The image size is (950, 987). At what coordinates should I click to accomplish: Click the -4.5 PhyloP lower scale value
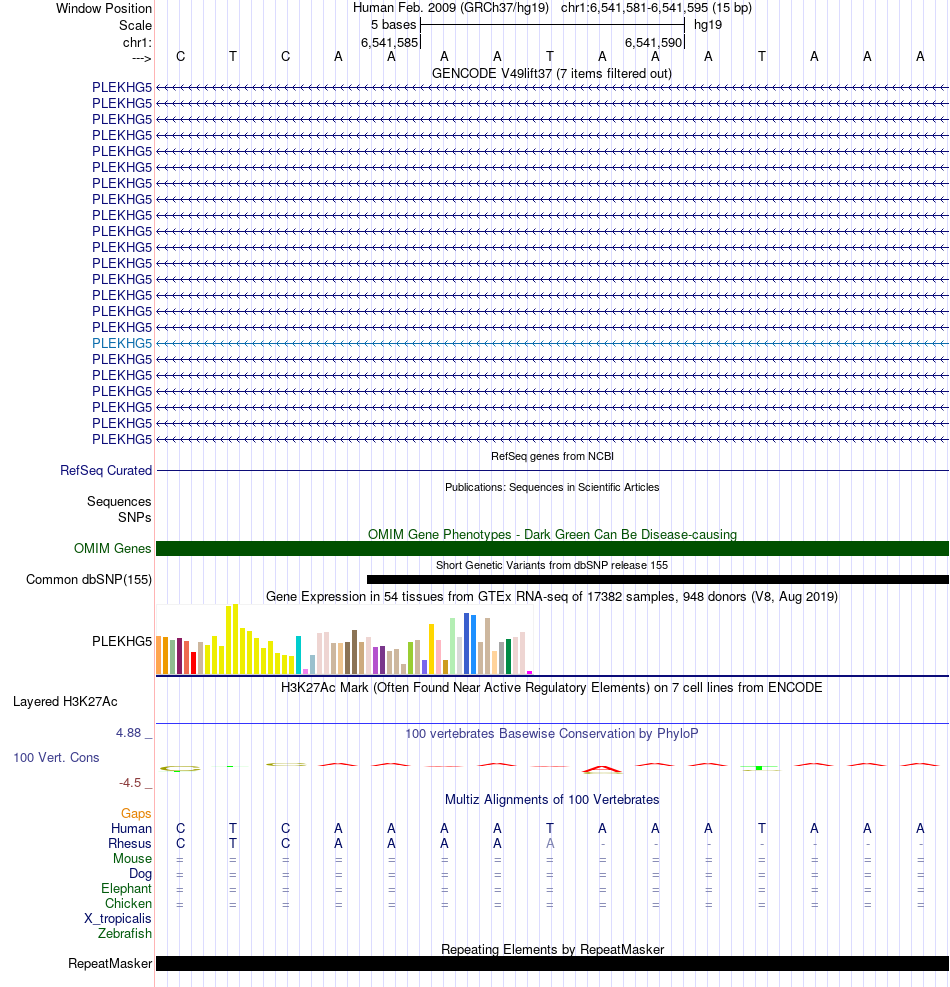tap(130, 783)
